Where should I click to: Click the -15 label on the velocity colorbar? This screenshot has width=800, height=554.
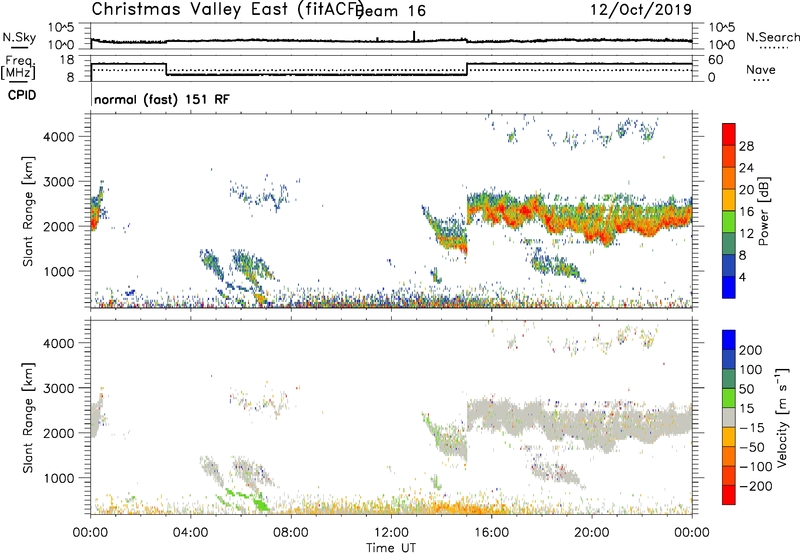[x=752, y=428]
